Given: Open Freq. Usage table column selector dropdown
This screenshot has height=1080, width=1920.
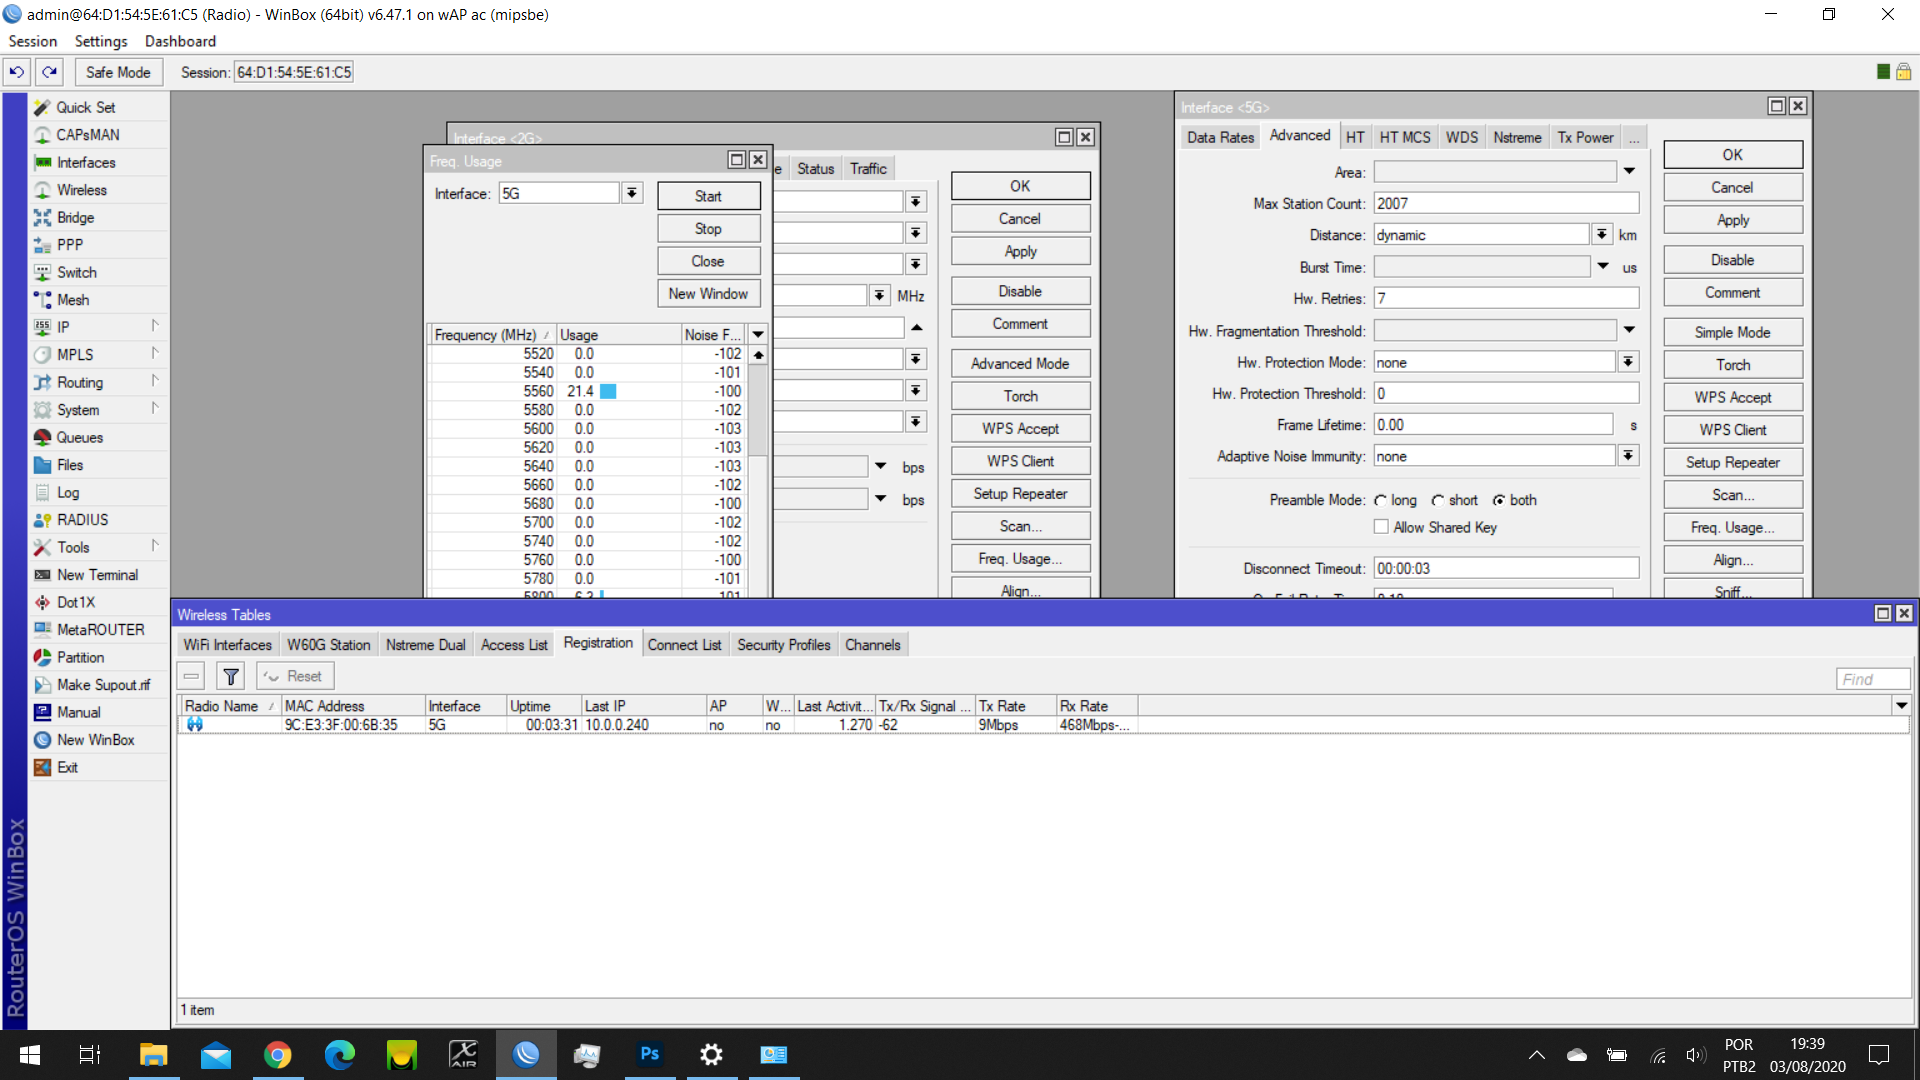Looking at the screenshot, I should [758, 335].
